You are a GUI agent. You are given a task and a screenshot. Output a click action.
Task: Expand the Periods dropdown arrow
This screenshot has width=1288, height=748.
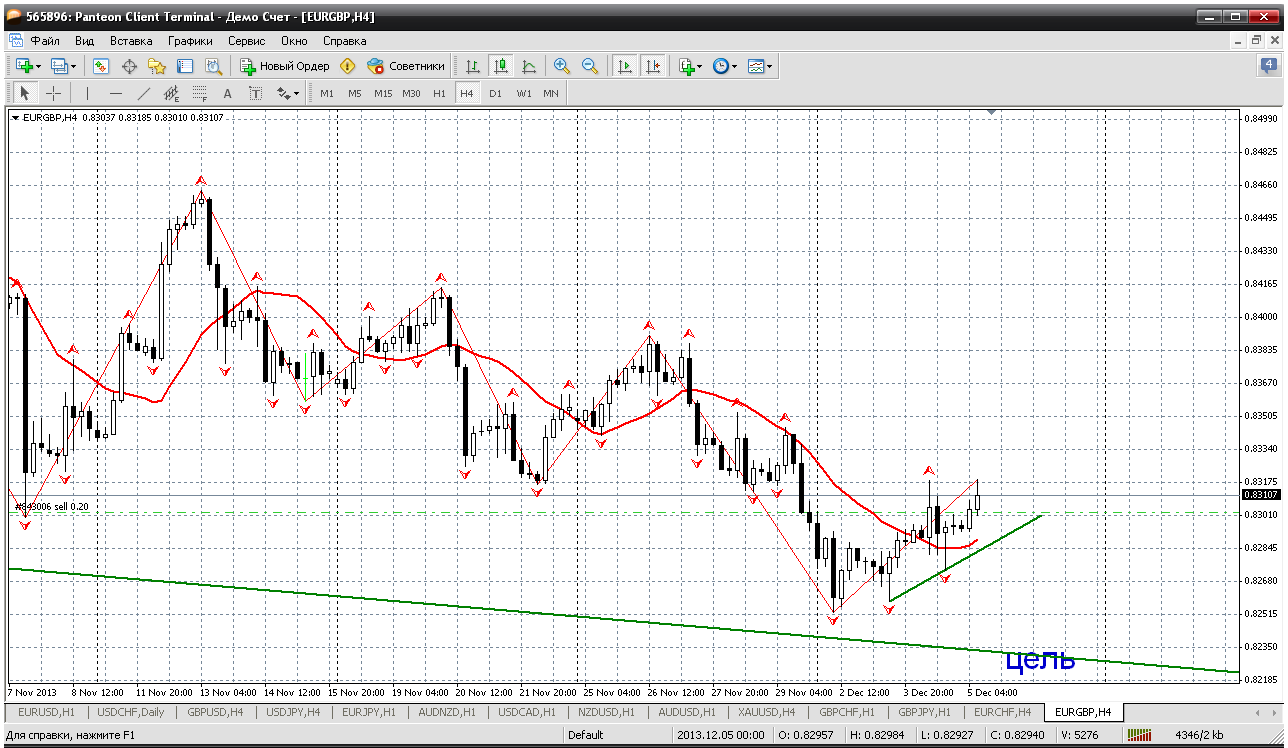(x=734, y=66)
